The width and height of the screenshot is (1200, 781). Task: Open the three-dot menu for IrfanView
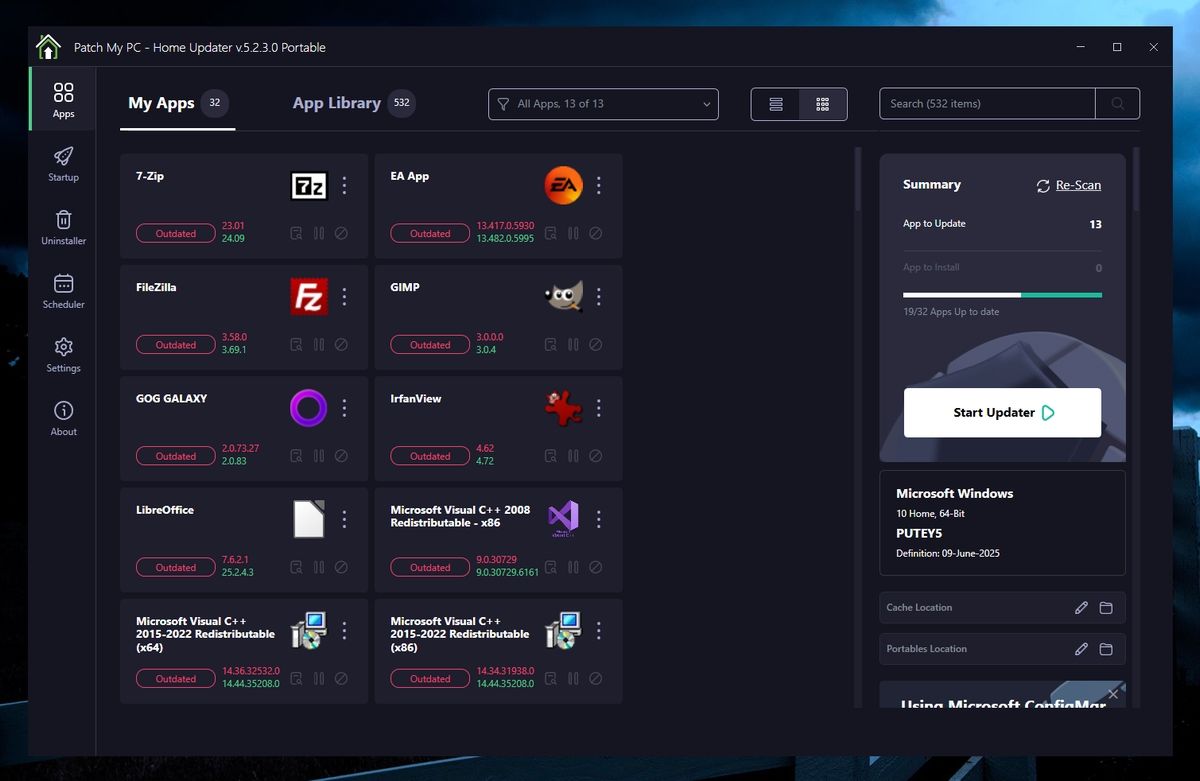[599, 408]
